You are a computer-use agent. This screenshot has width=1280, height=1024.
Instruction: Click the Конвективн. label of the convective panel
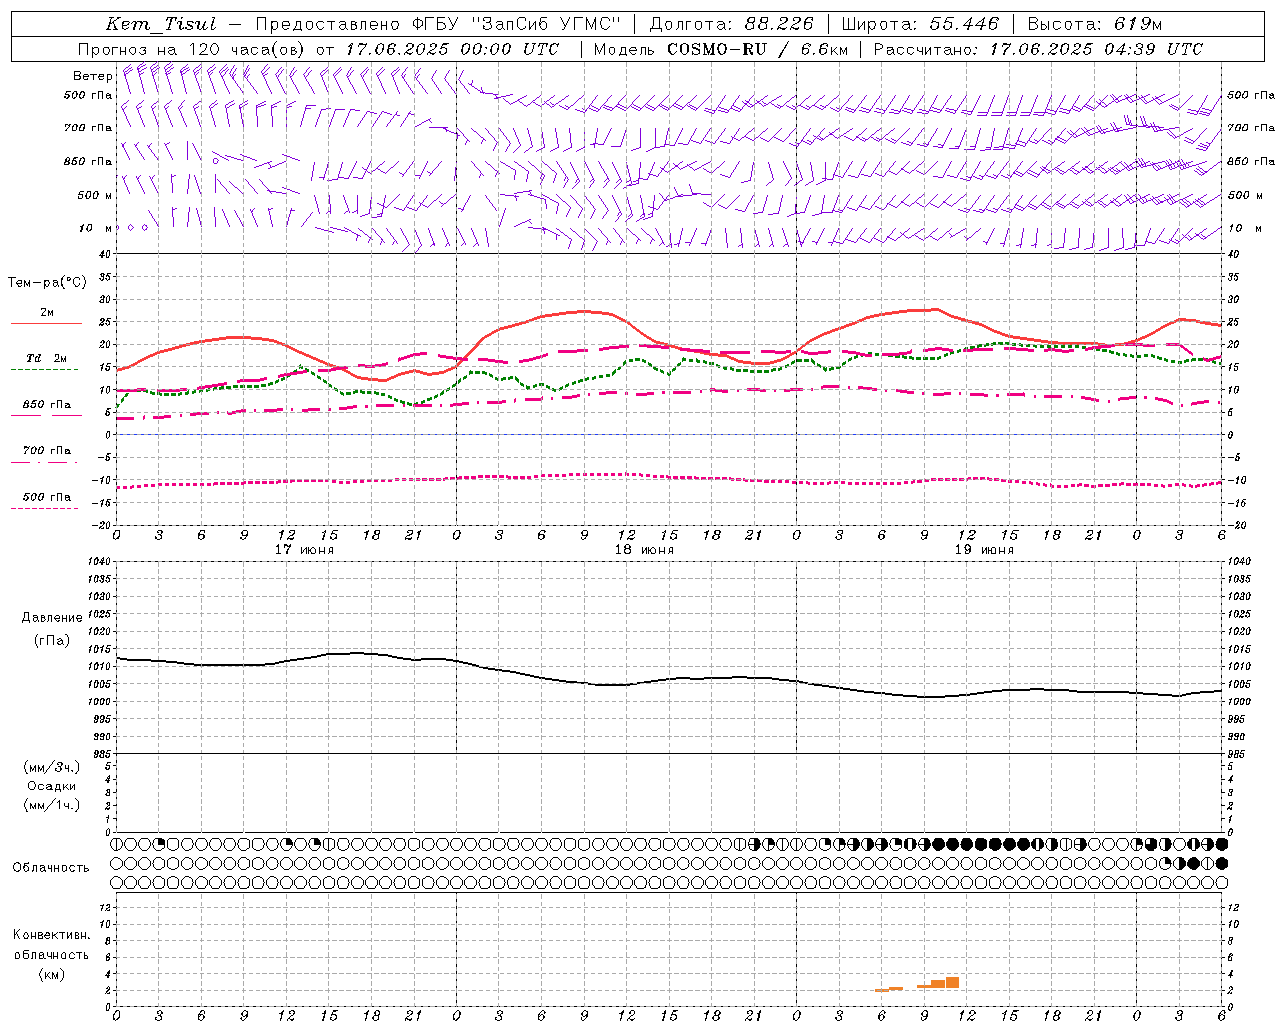(51, 935)
